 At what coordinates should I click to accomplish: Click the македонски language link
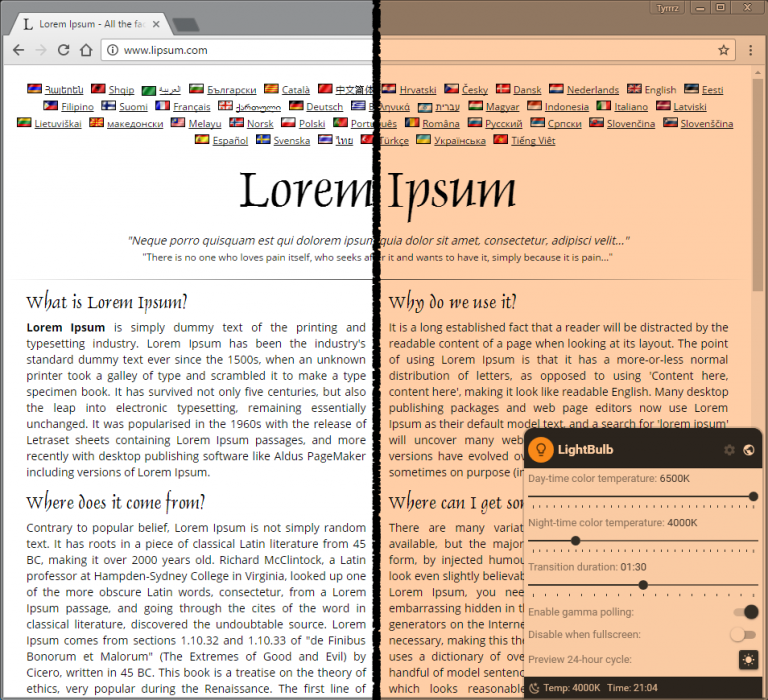135,124
